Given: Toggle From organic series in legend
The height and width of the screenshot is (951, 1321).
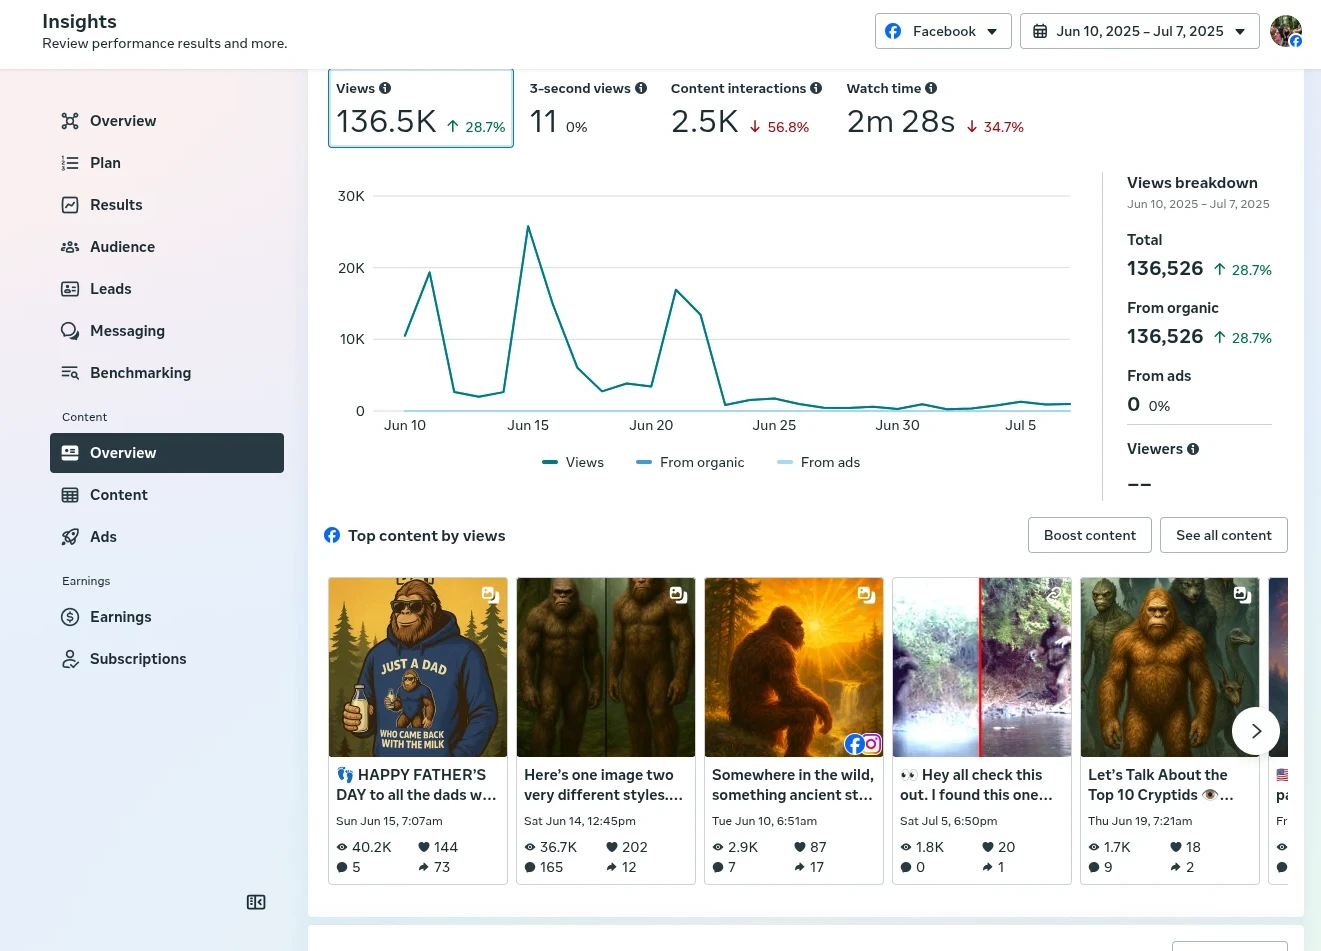Looking at the screenshot, I should coord(690,462).
